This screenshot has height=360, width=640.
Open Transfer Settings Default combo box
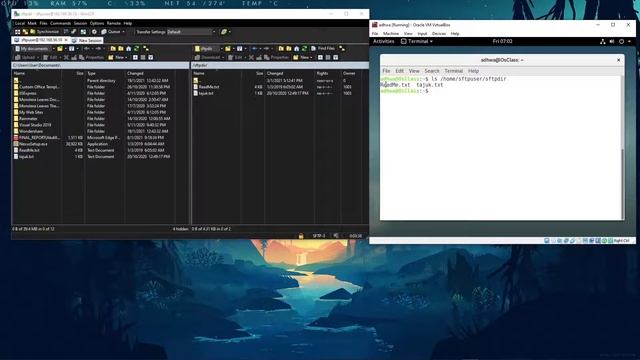[x=191, y=31]
